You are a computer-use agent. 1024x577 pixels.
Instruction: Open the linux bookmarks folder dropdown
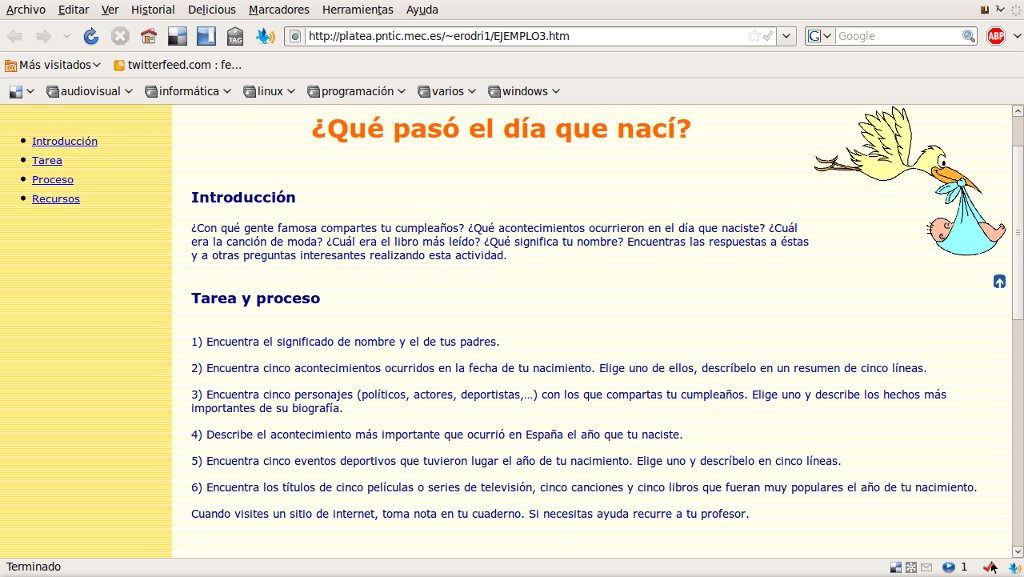(x=269, y=91)
